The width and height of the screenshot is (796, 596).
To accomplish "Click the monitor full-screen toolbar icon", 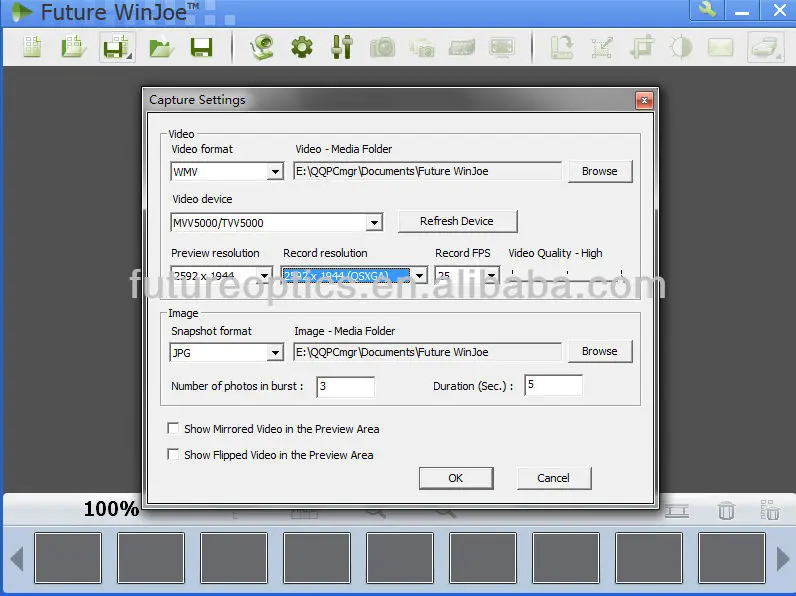I will point(502,48).
